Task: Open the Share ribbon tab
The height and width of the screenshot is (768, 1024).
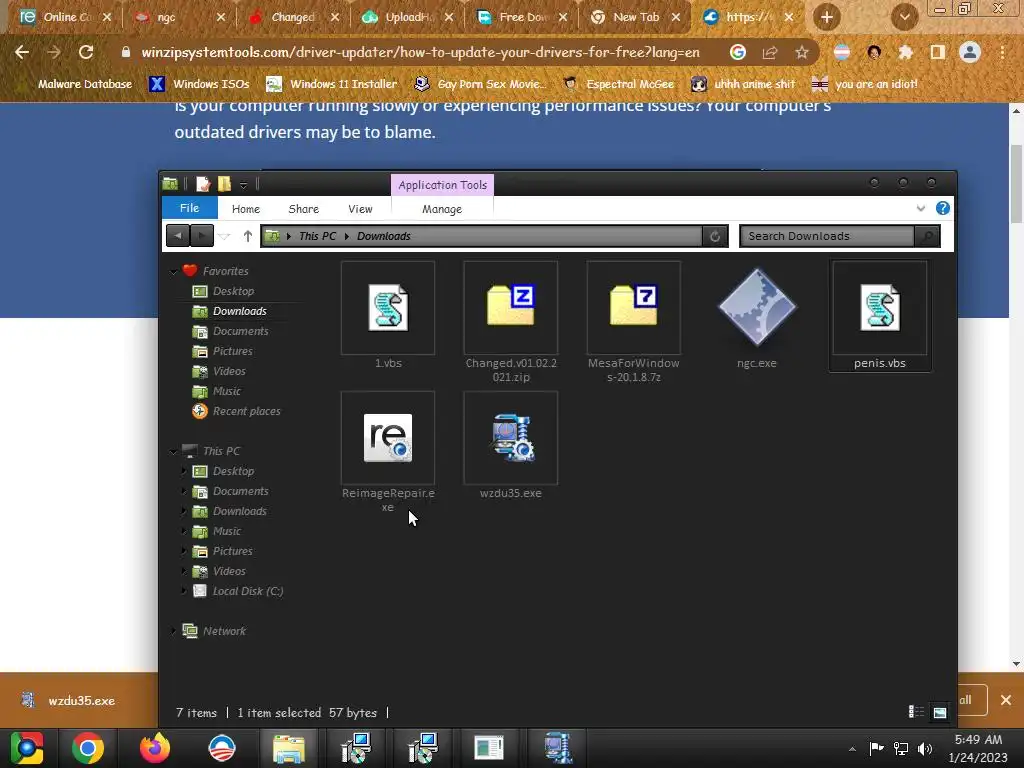Action: click(x=304, y=209)
